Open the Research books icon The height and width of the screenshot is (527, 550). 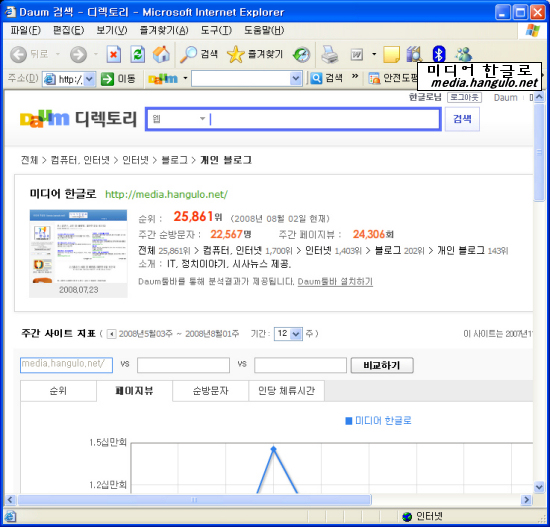[414, 54]
